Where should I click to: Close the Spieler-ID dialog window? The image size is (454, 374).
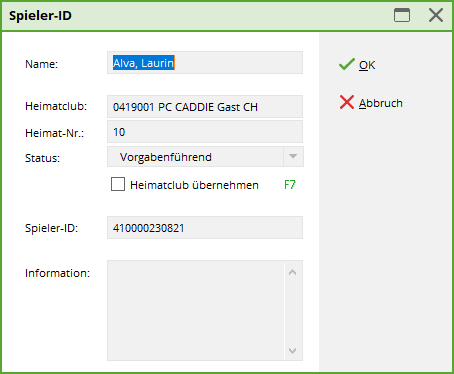tap(436, 15)
